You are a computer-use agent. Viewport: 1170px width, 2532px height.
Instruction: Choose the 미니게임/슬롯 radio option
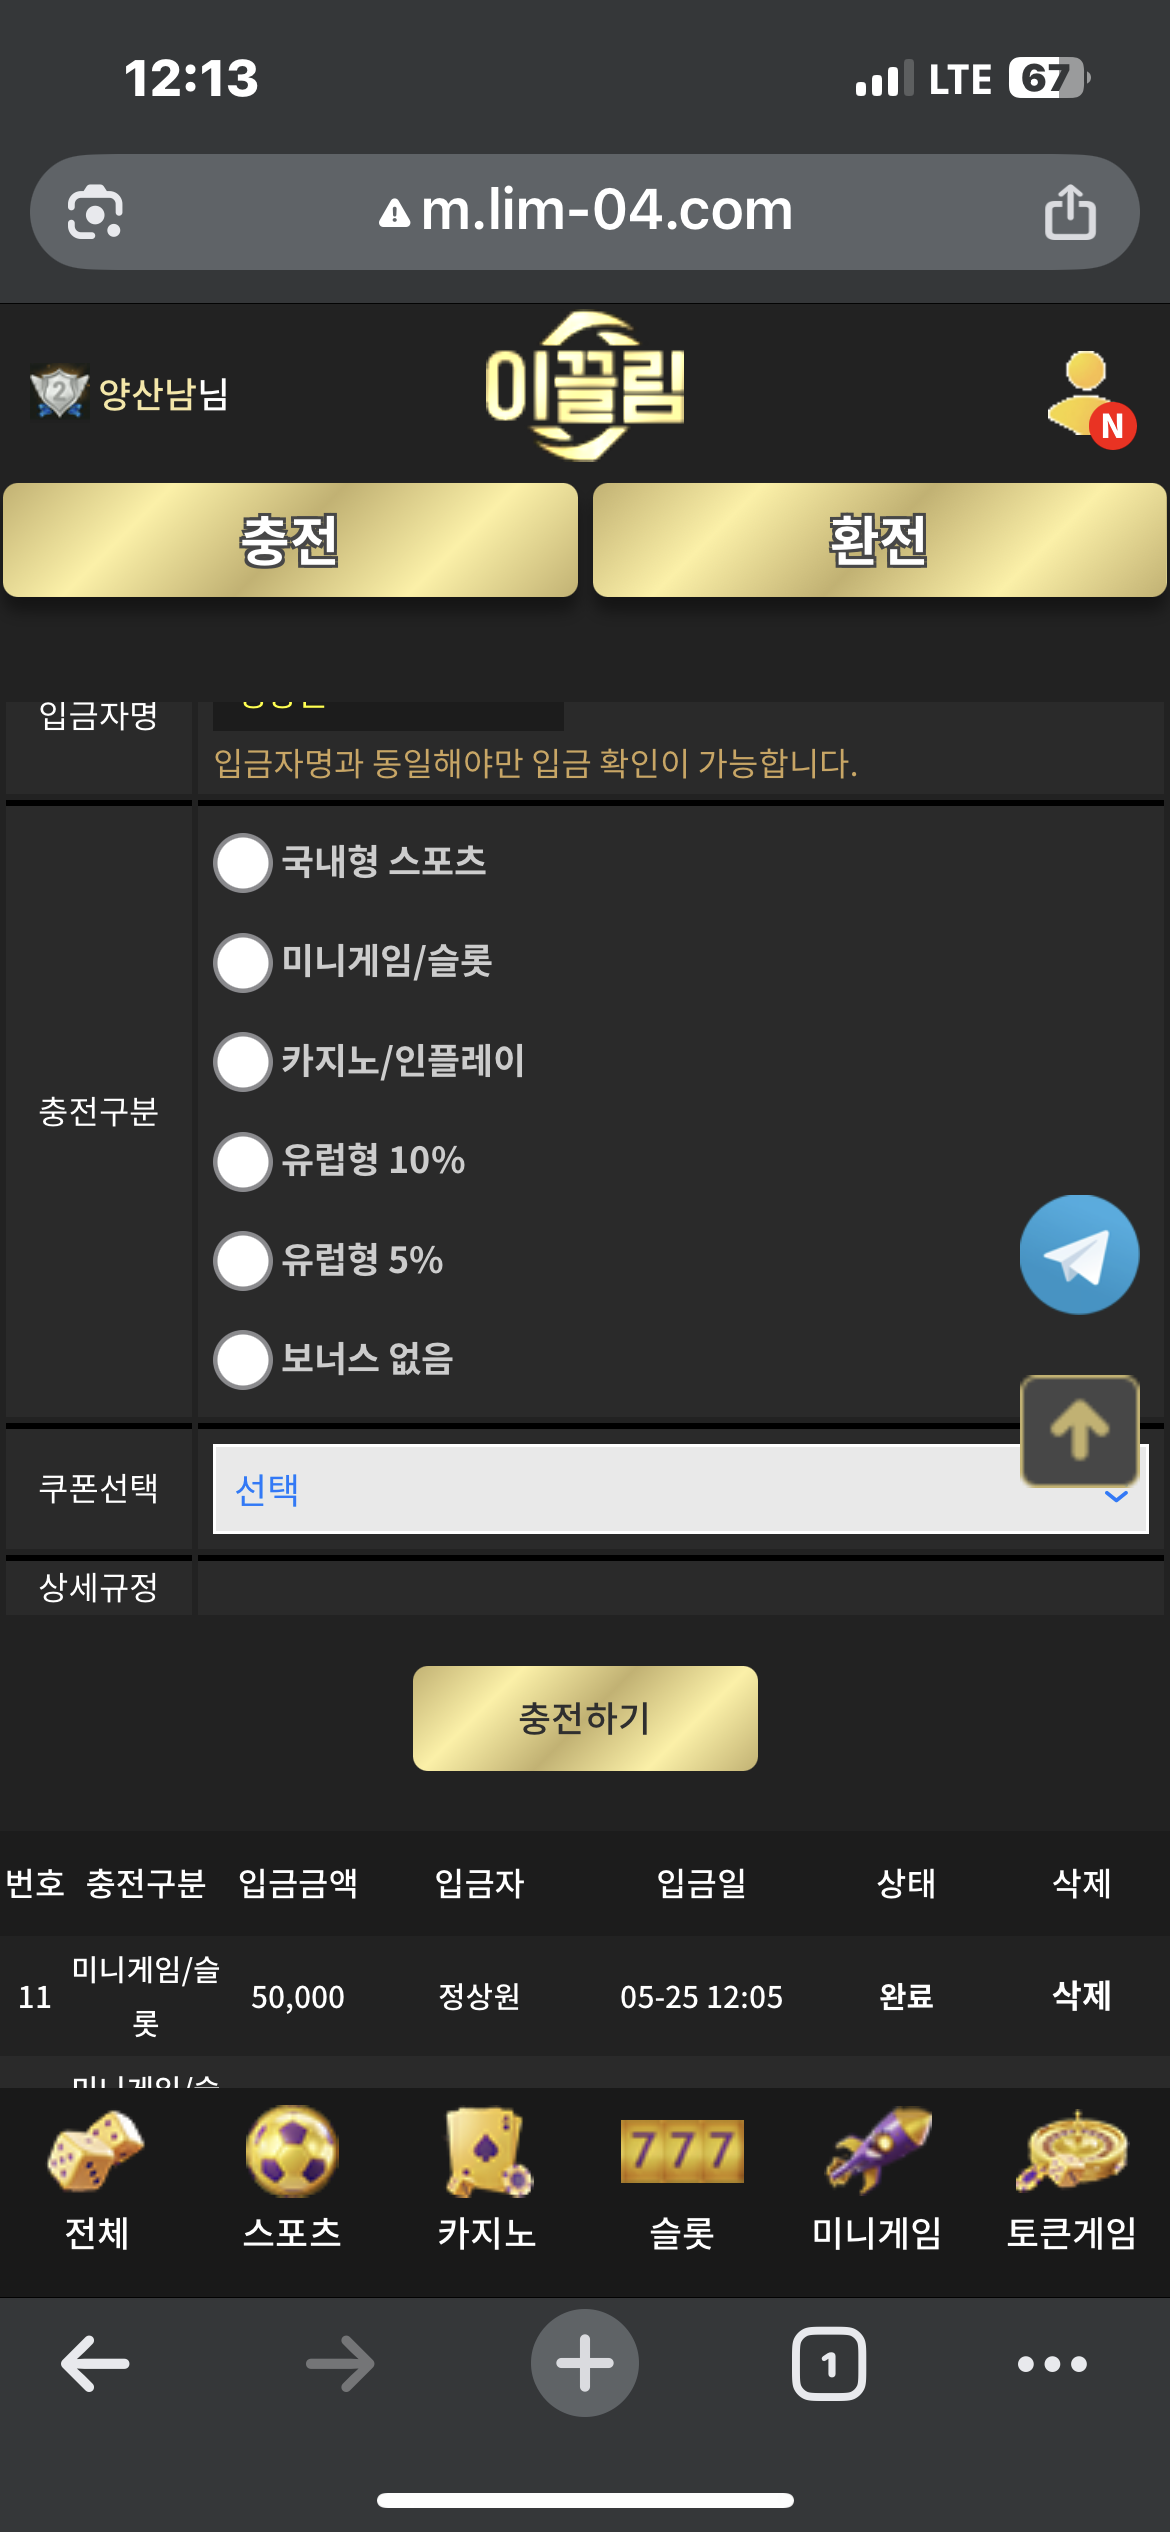pyautogui.click(x=243, y=962)
